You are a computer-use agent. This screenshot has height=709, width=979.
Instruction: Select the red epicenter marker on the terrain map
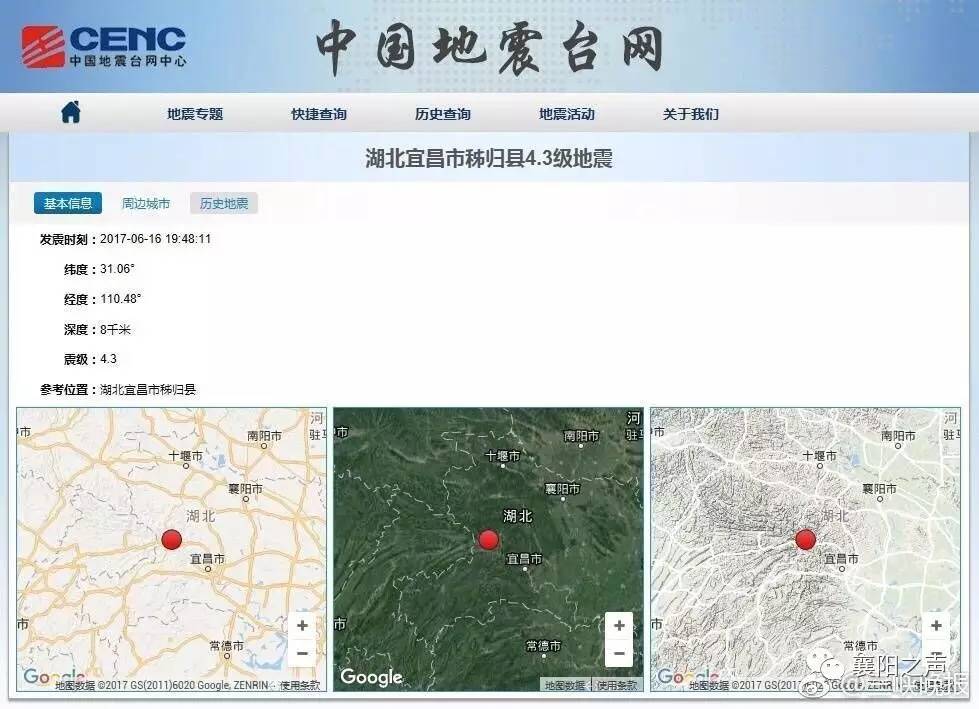804,539
